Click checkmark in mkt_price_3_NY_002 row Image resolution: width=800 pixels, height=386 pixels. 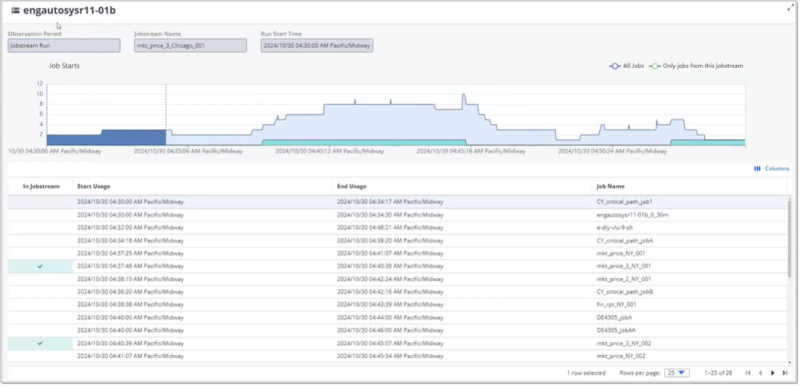pos(40,343)
